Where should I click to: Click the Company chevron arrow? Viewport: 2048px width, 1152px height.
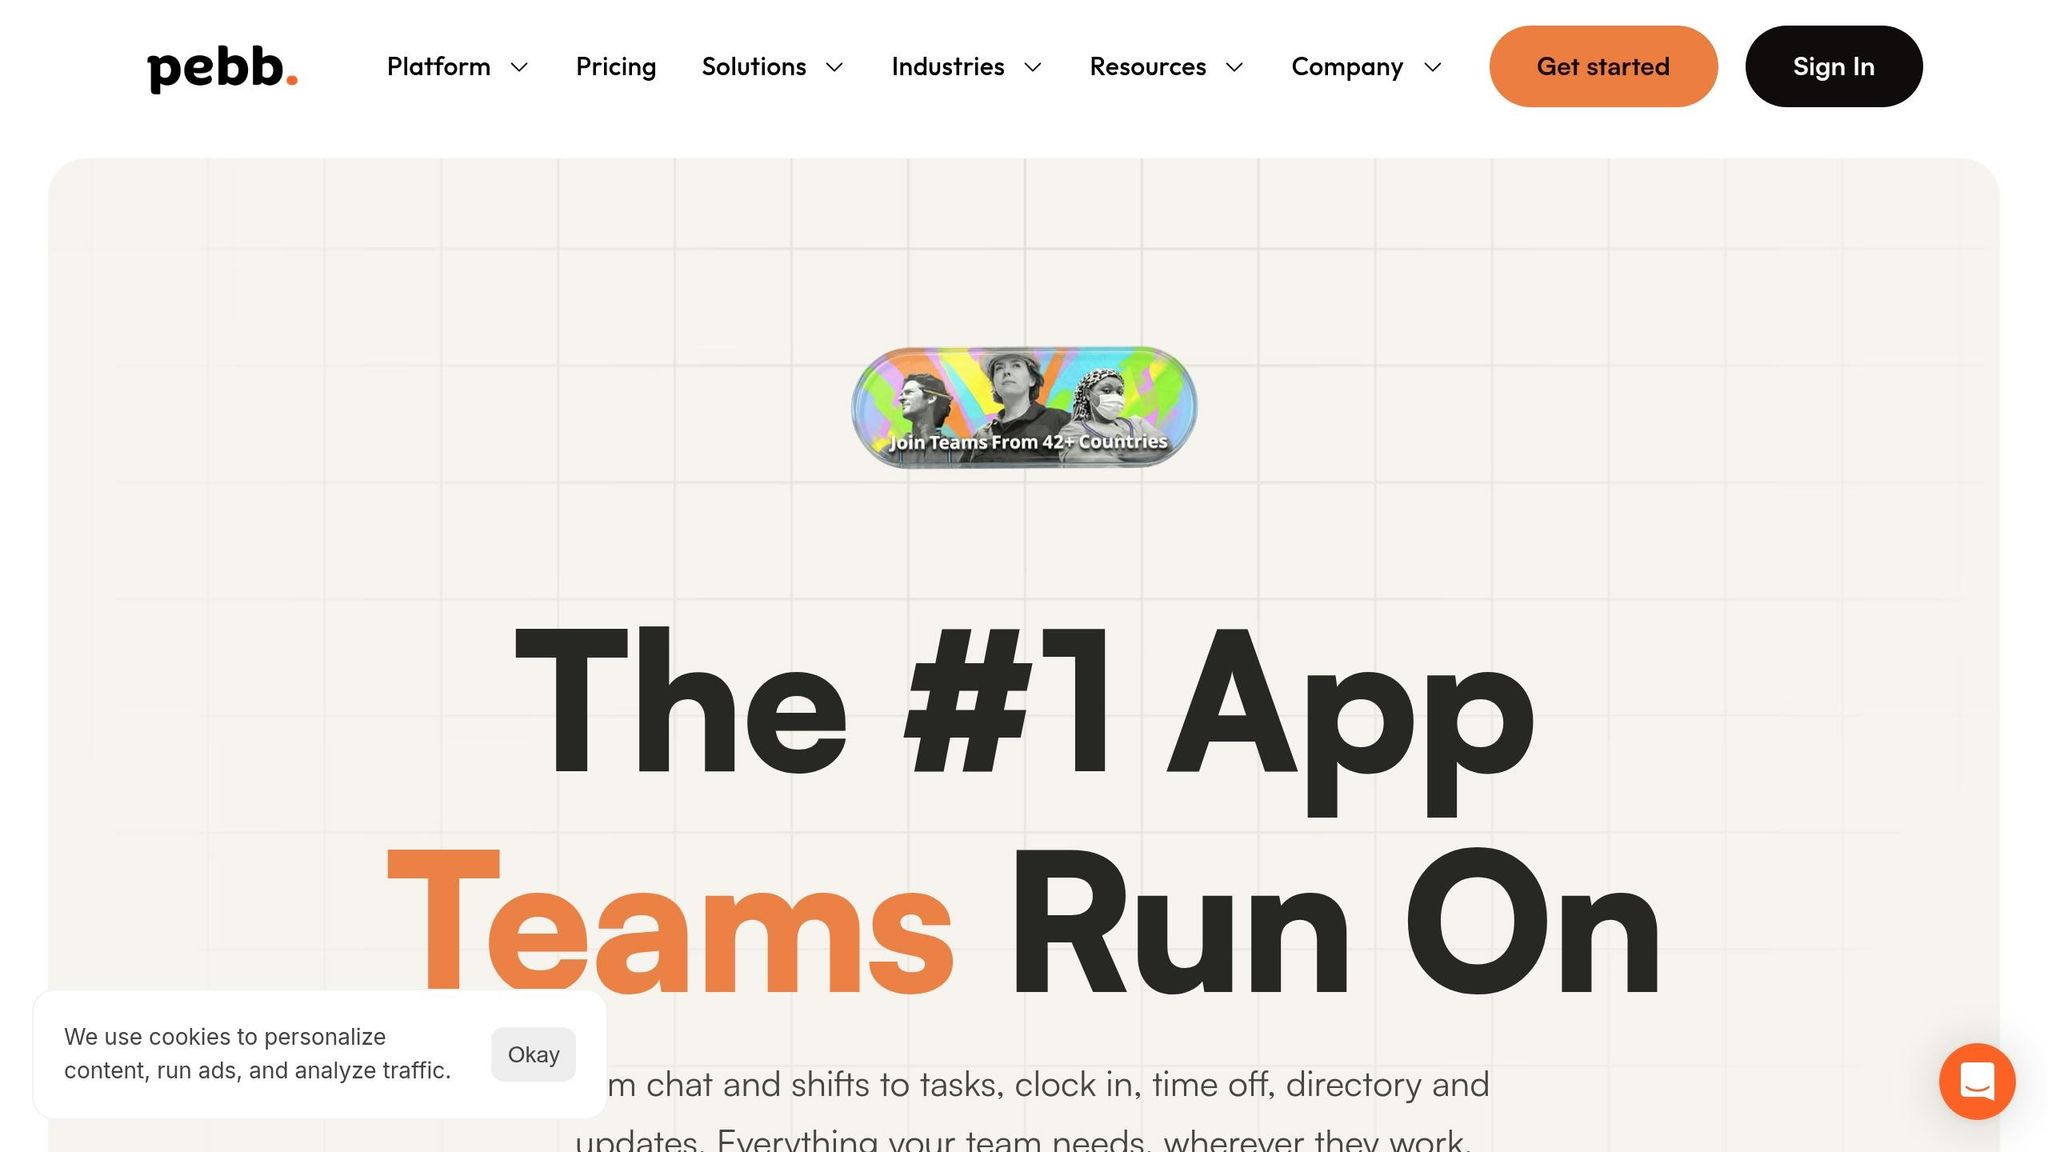(1432, 67)
